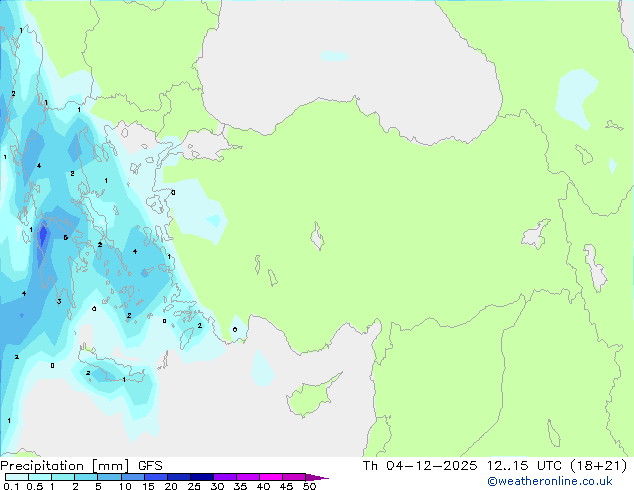634x490 pixels.
Task: Click the above-50 mm legend arrow tip
Action: pyautogui.click(x=317, y=477)
